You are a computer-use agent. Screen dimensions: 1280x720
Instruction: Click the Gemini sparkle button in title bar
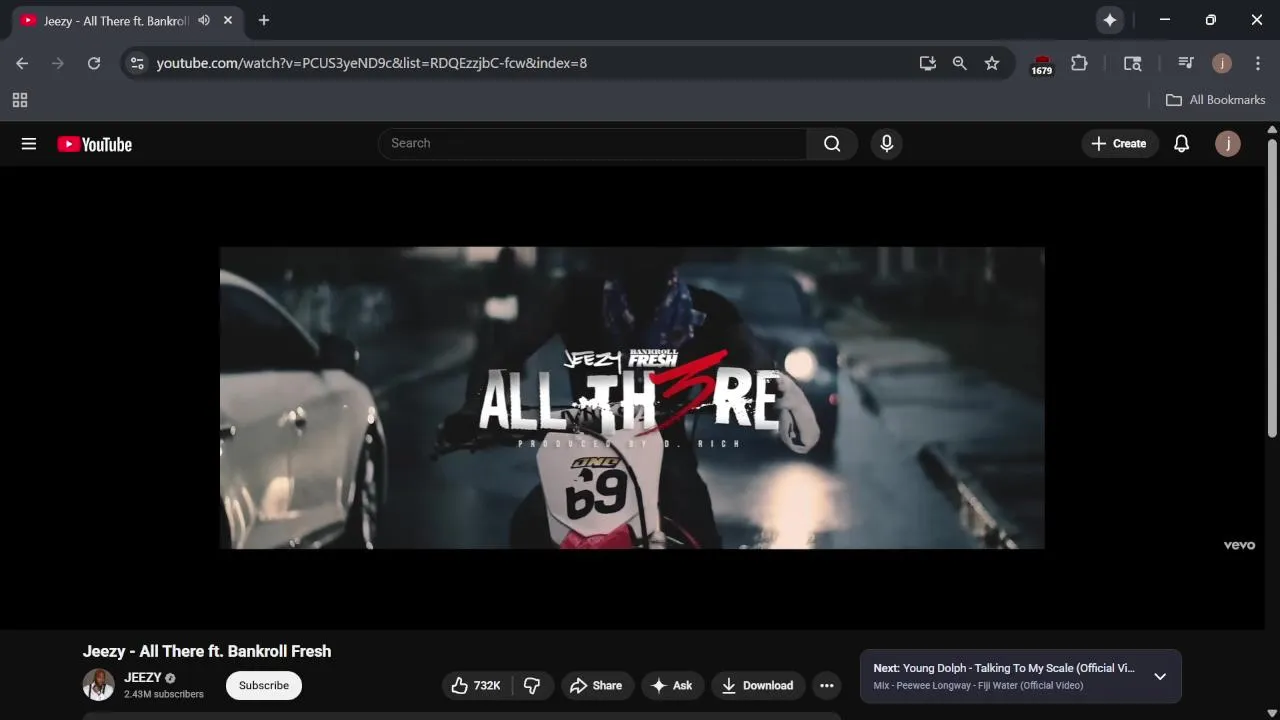pyautogui.click(x=1110, y=20)
